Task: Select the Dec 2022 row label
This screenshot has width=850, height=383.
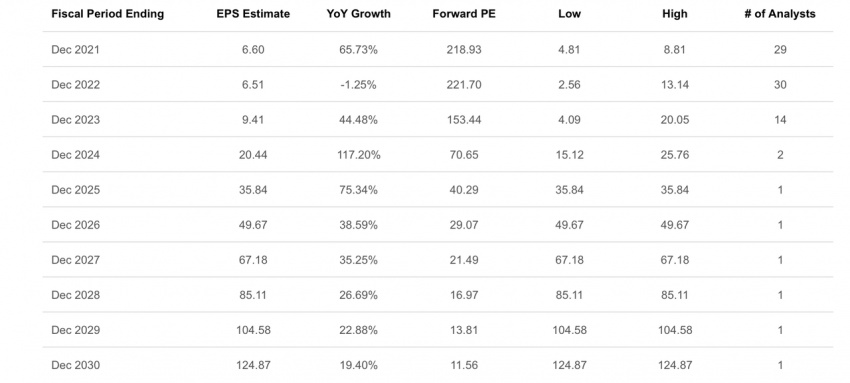Action: tap(76, 85)
